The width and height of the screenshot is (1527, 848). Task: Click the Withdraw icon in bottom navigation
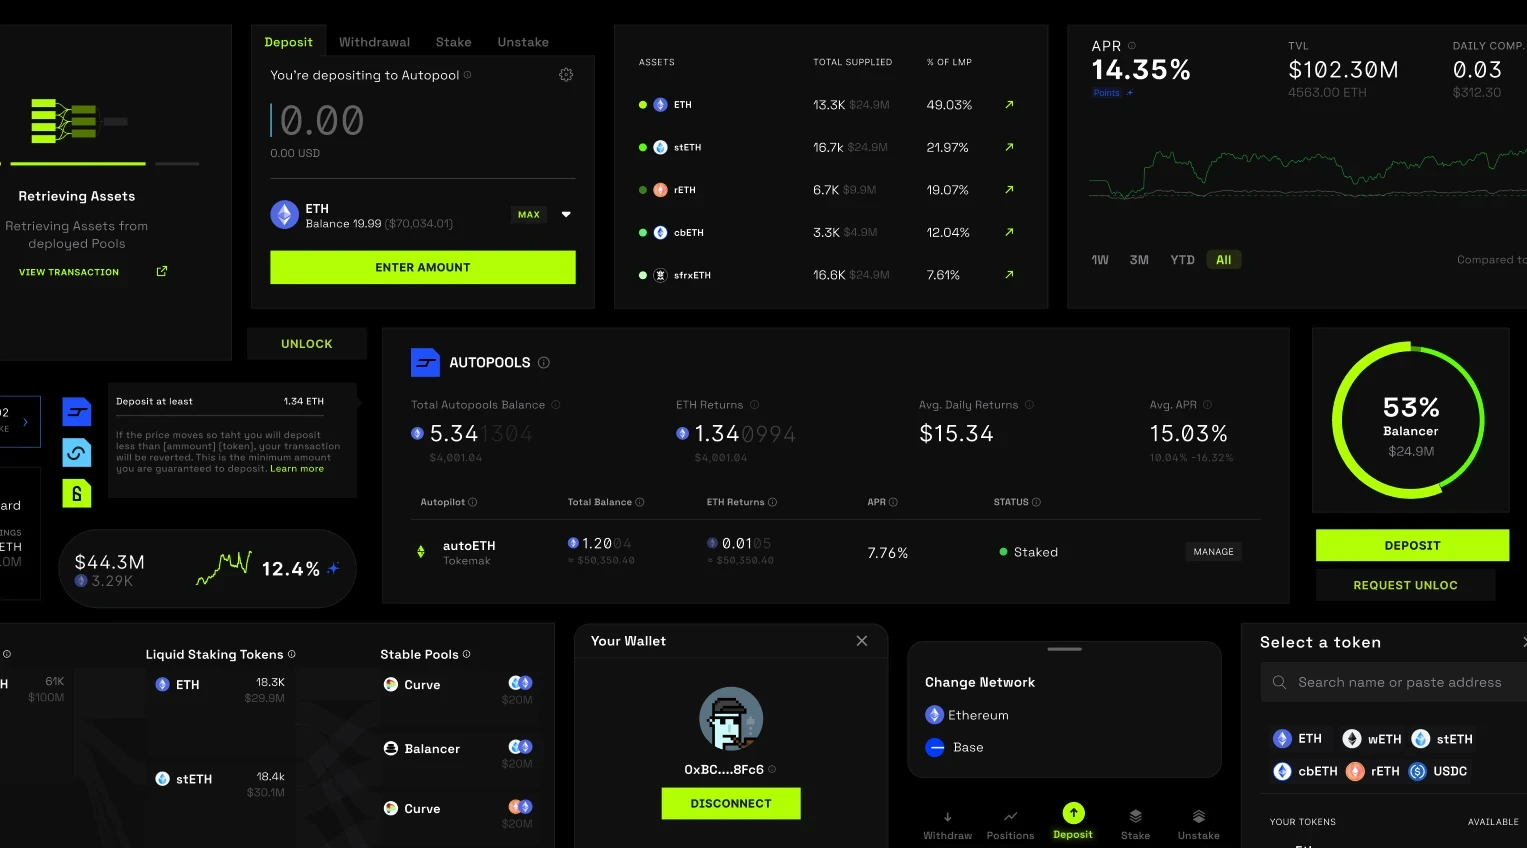pyautogui.click(x=947, y=816)
